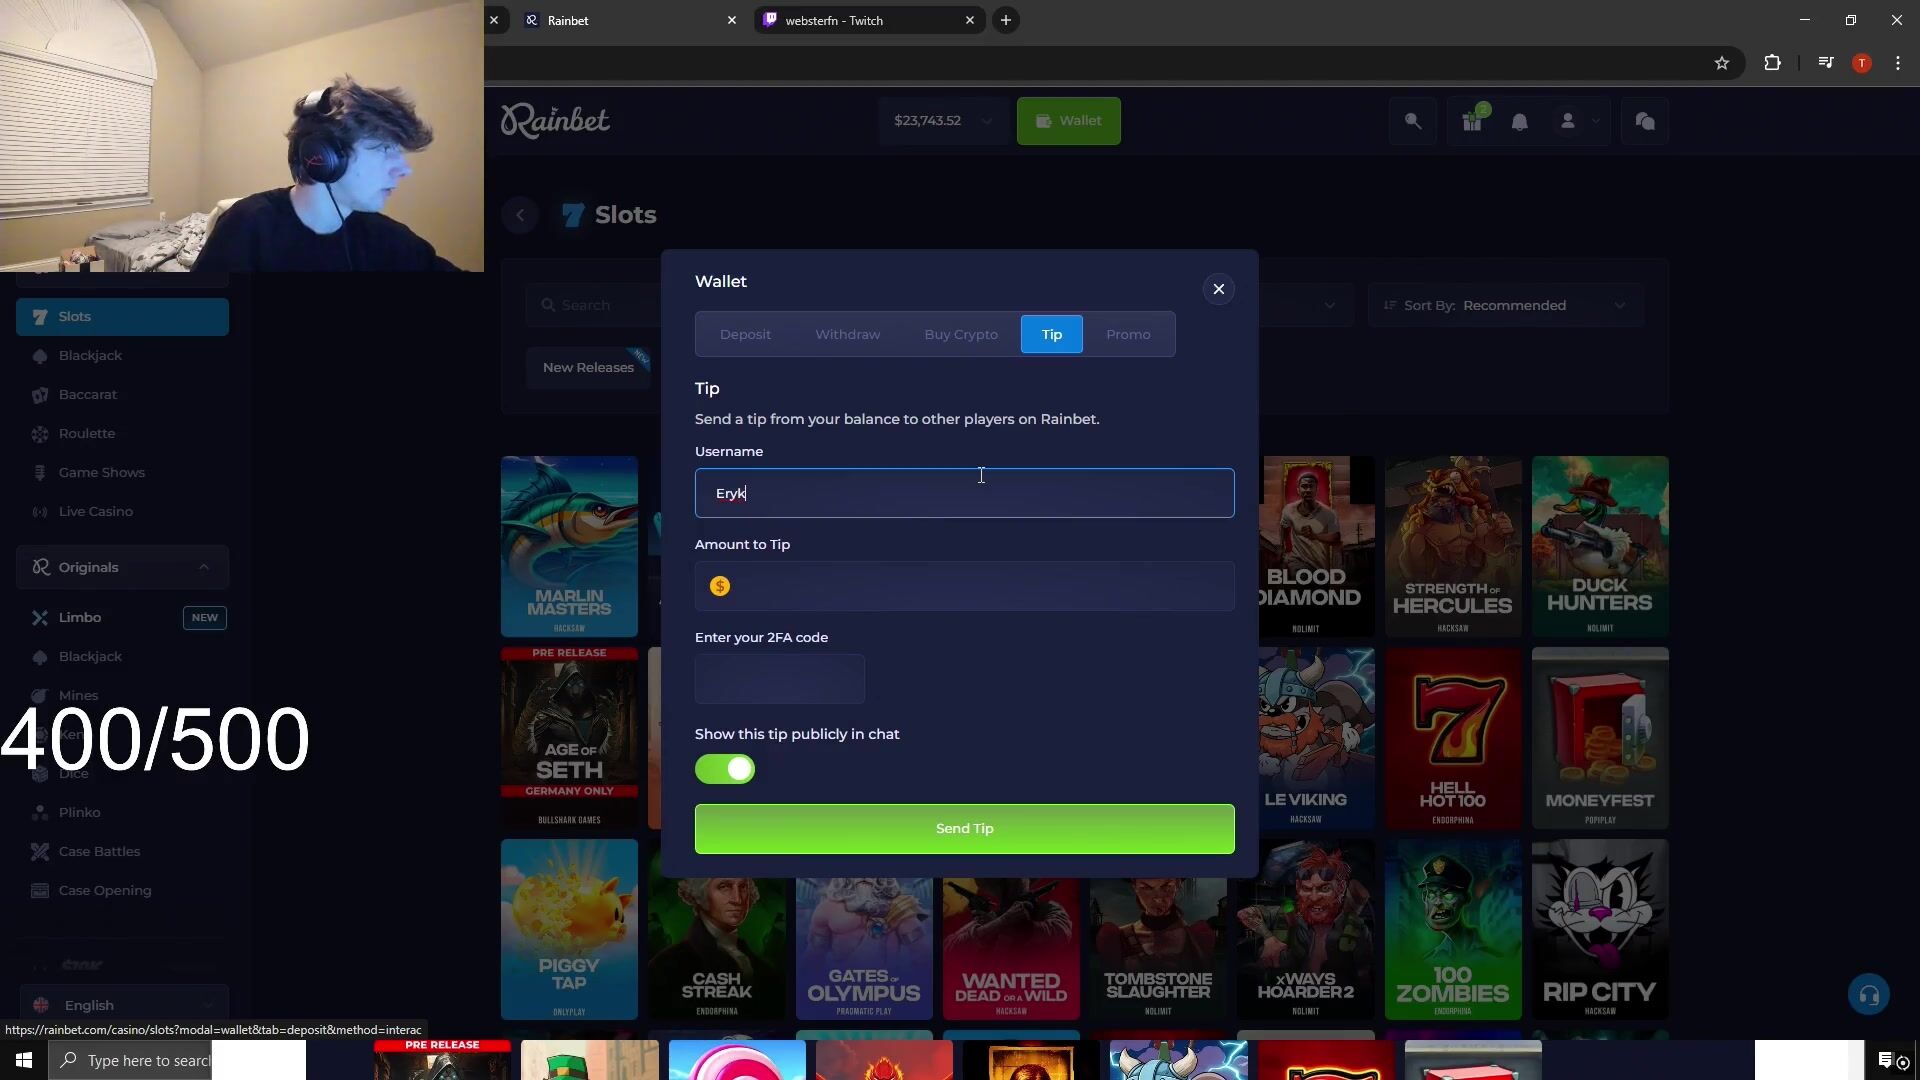Open the English language selector
Screen dimensions: 1920x1080
(x=122, y=1005)
